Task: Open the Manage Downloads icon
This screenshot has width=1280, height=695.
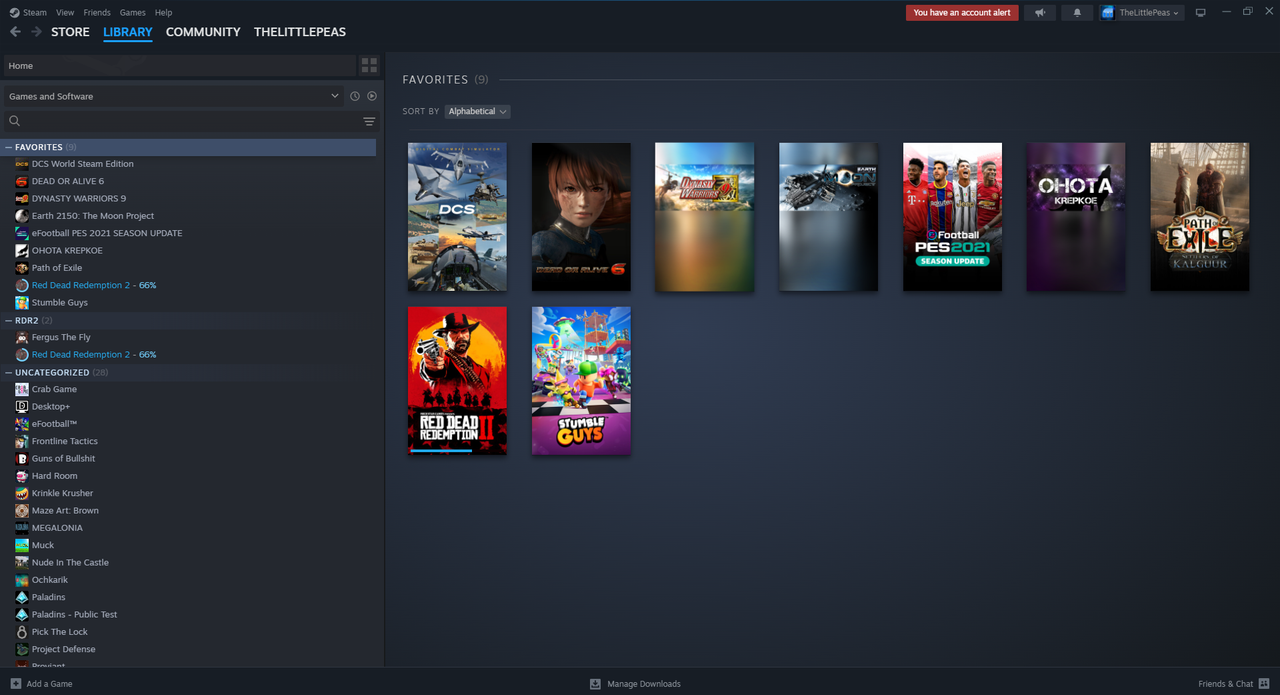Action: click(595, 684)
